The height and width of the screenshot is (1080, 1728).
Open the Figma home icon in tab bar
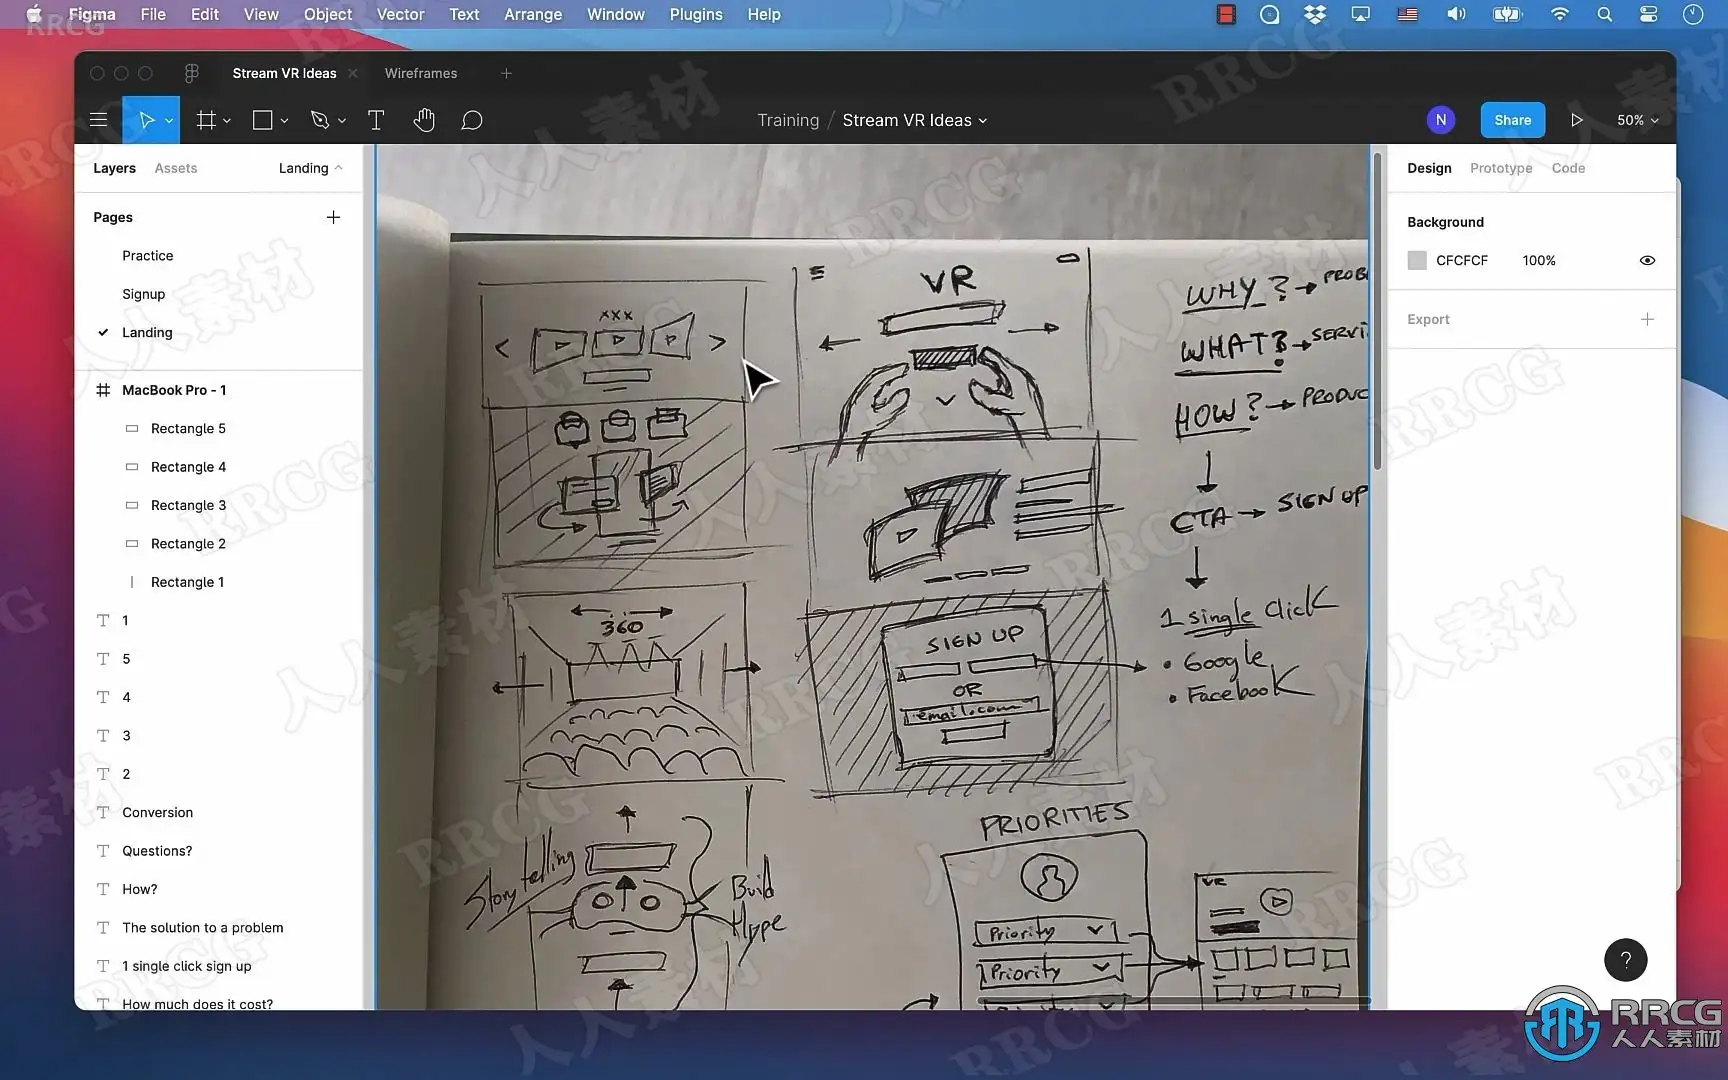coord(191,73)
